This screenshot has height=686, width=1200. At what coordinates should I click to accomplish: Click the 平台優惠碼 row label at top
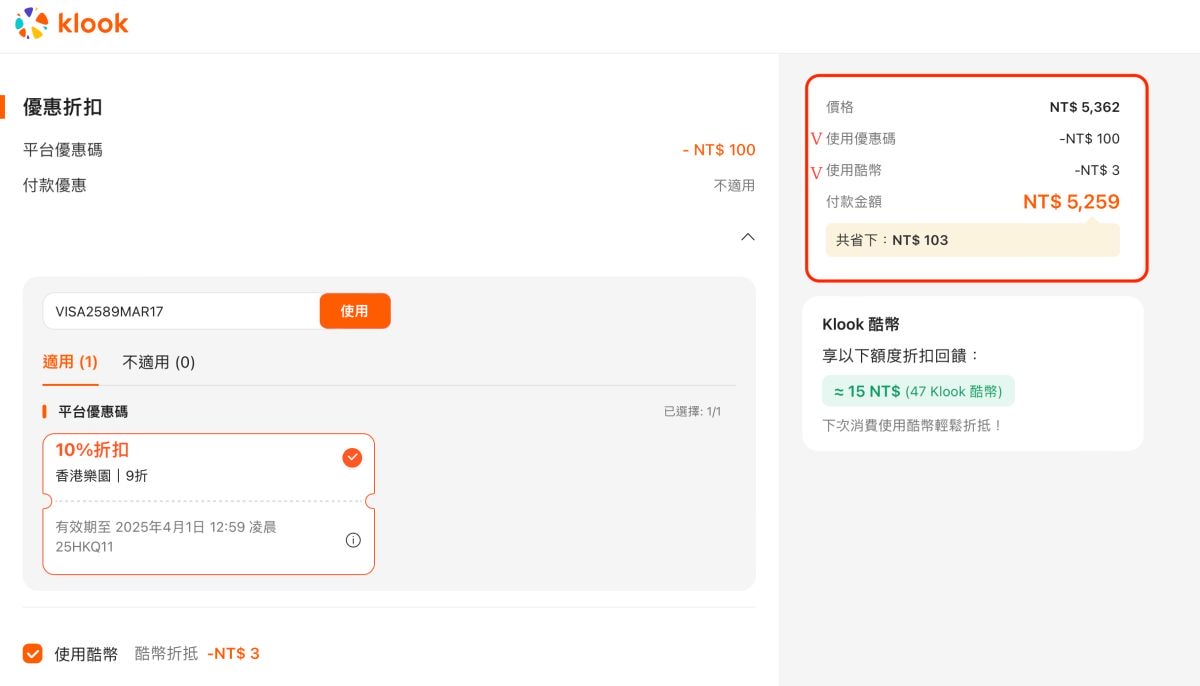(x=63, y=150)
